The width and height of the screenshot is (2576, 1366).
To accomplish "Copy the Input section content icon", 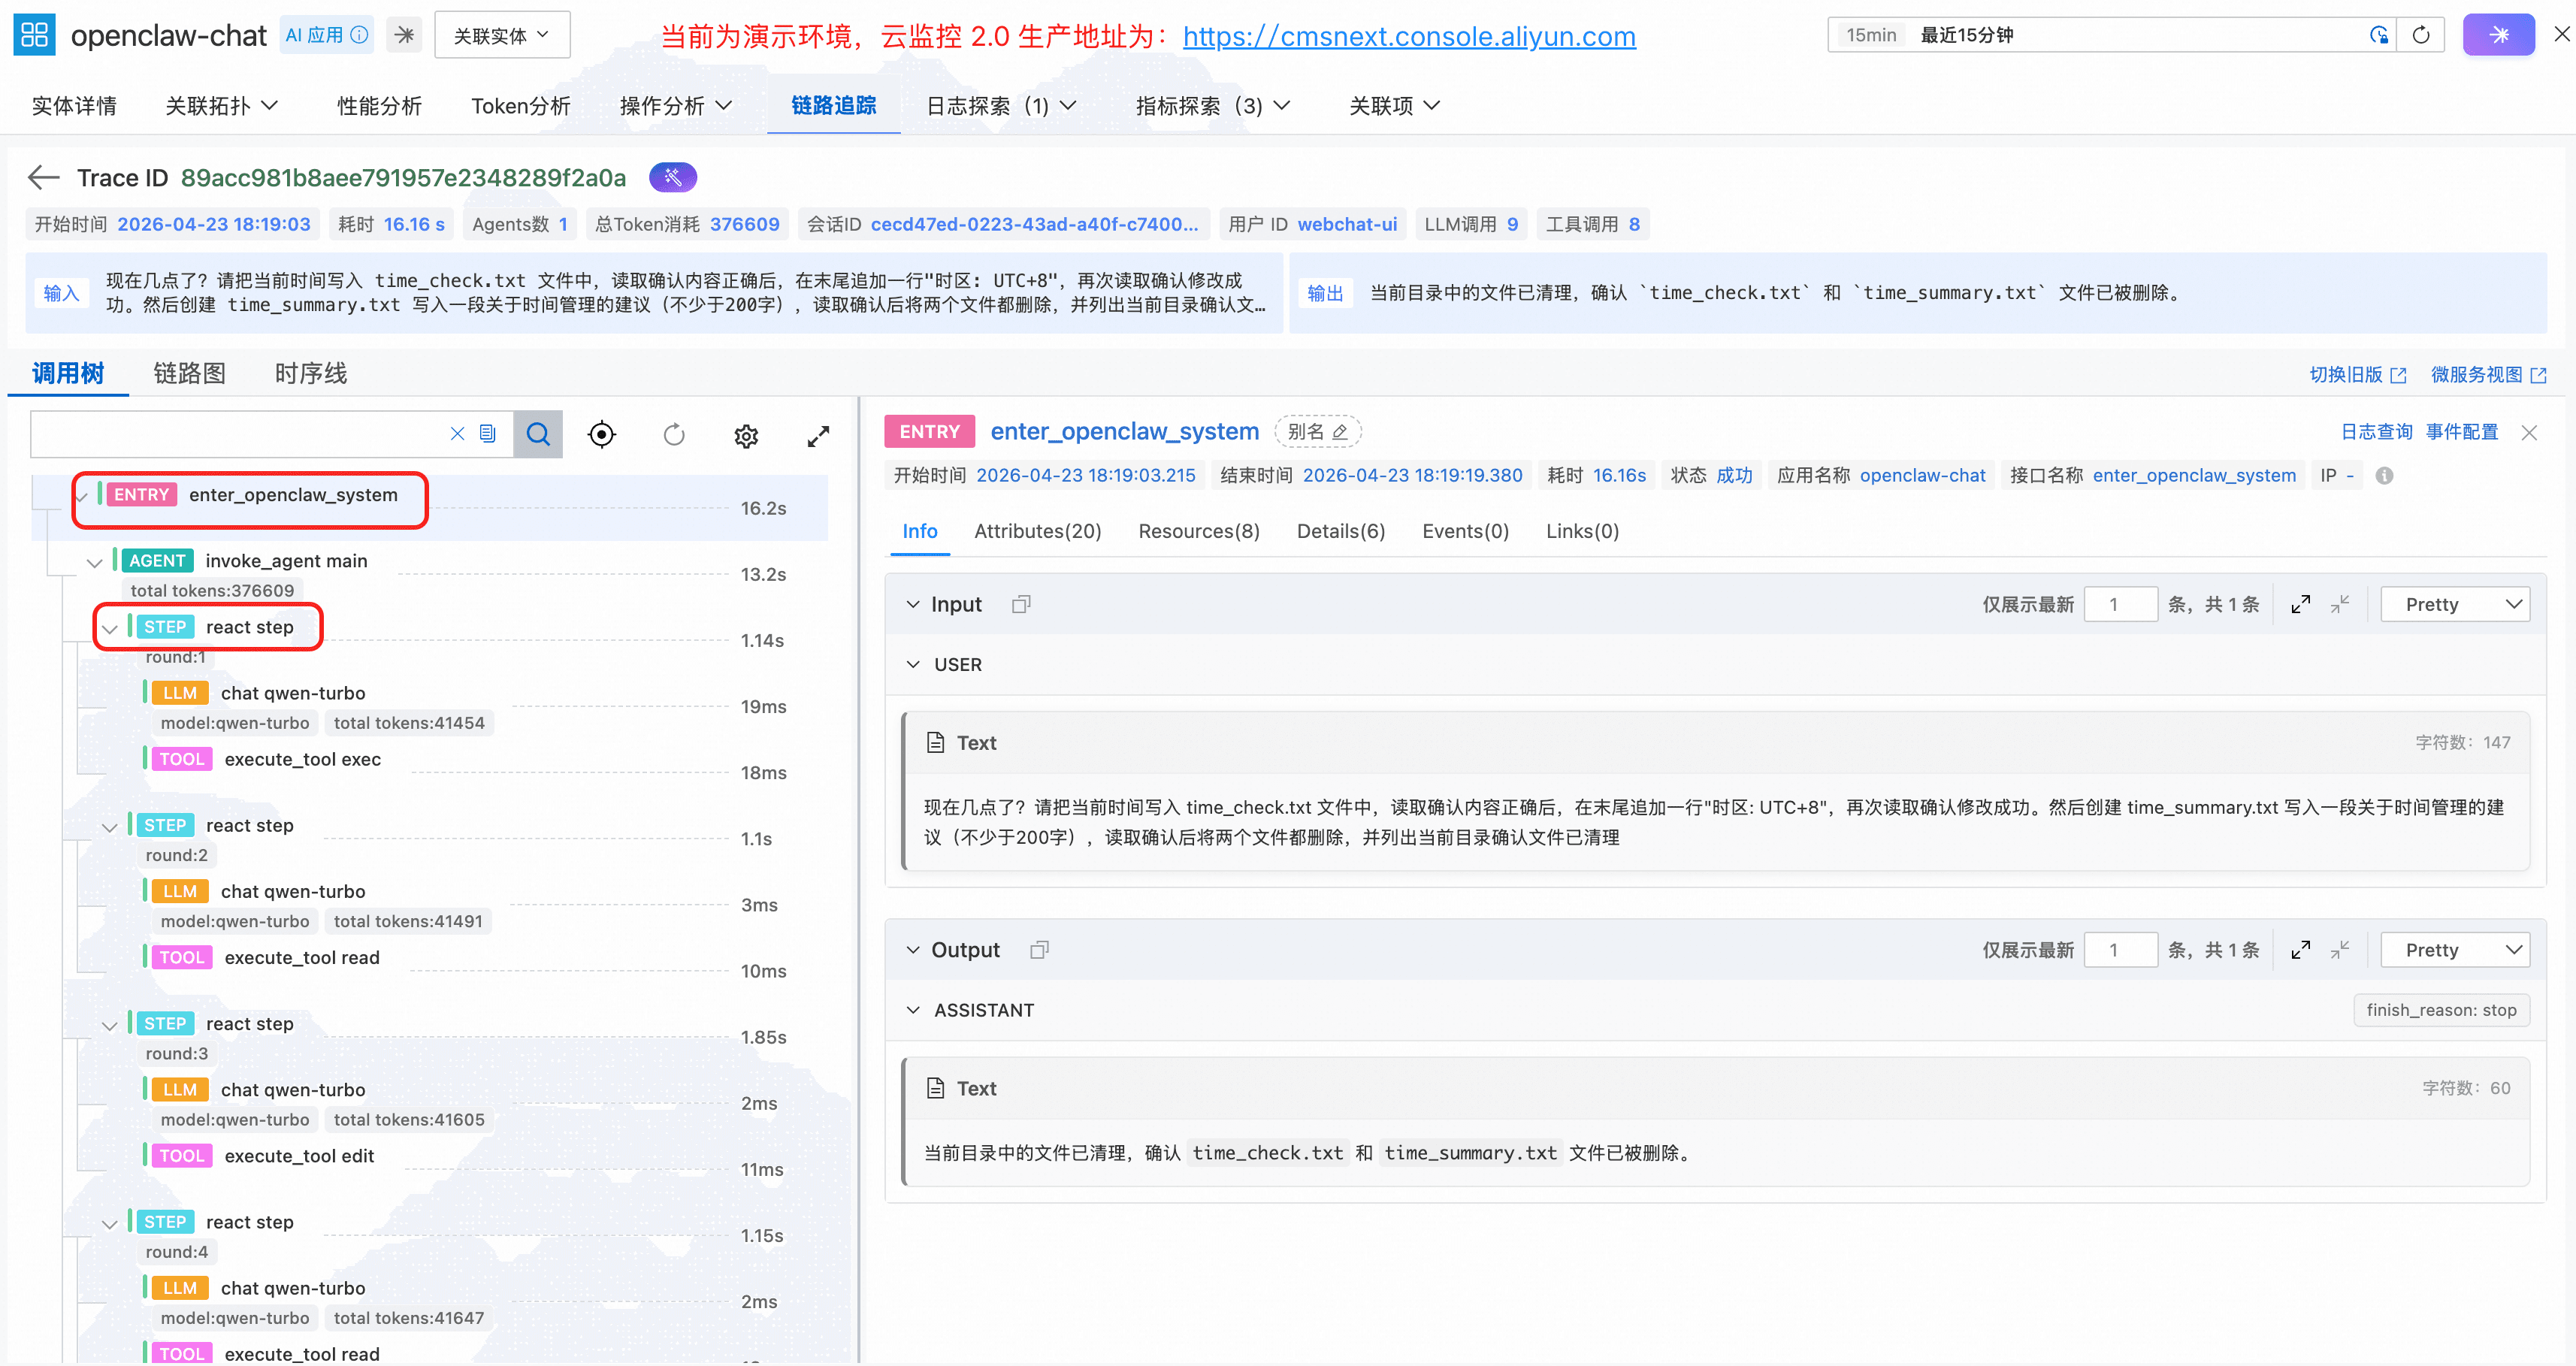I will click(1020, 604).
